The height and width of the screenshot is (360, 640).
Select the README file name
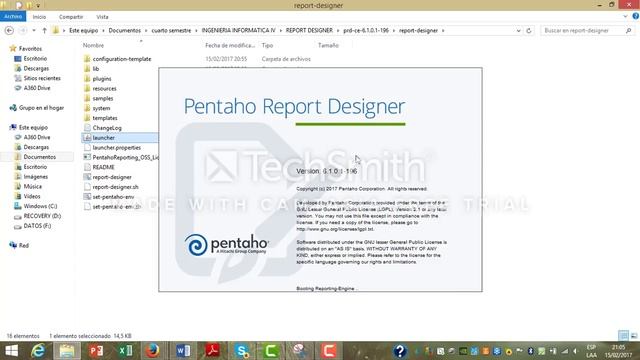click(103, 167)
